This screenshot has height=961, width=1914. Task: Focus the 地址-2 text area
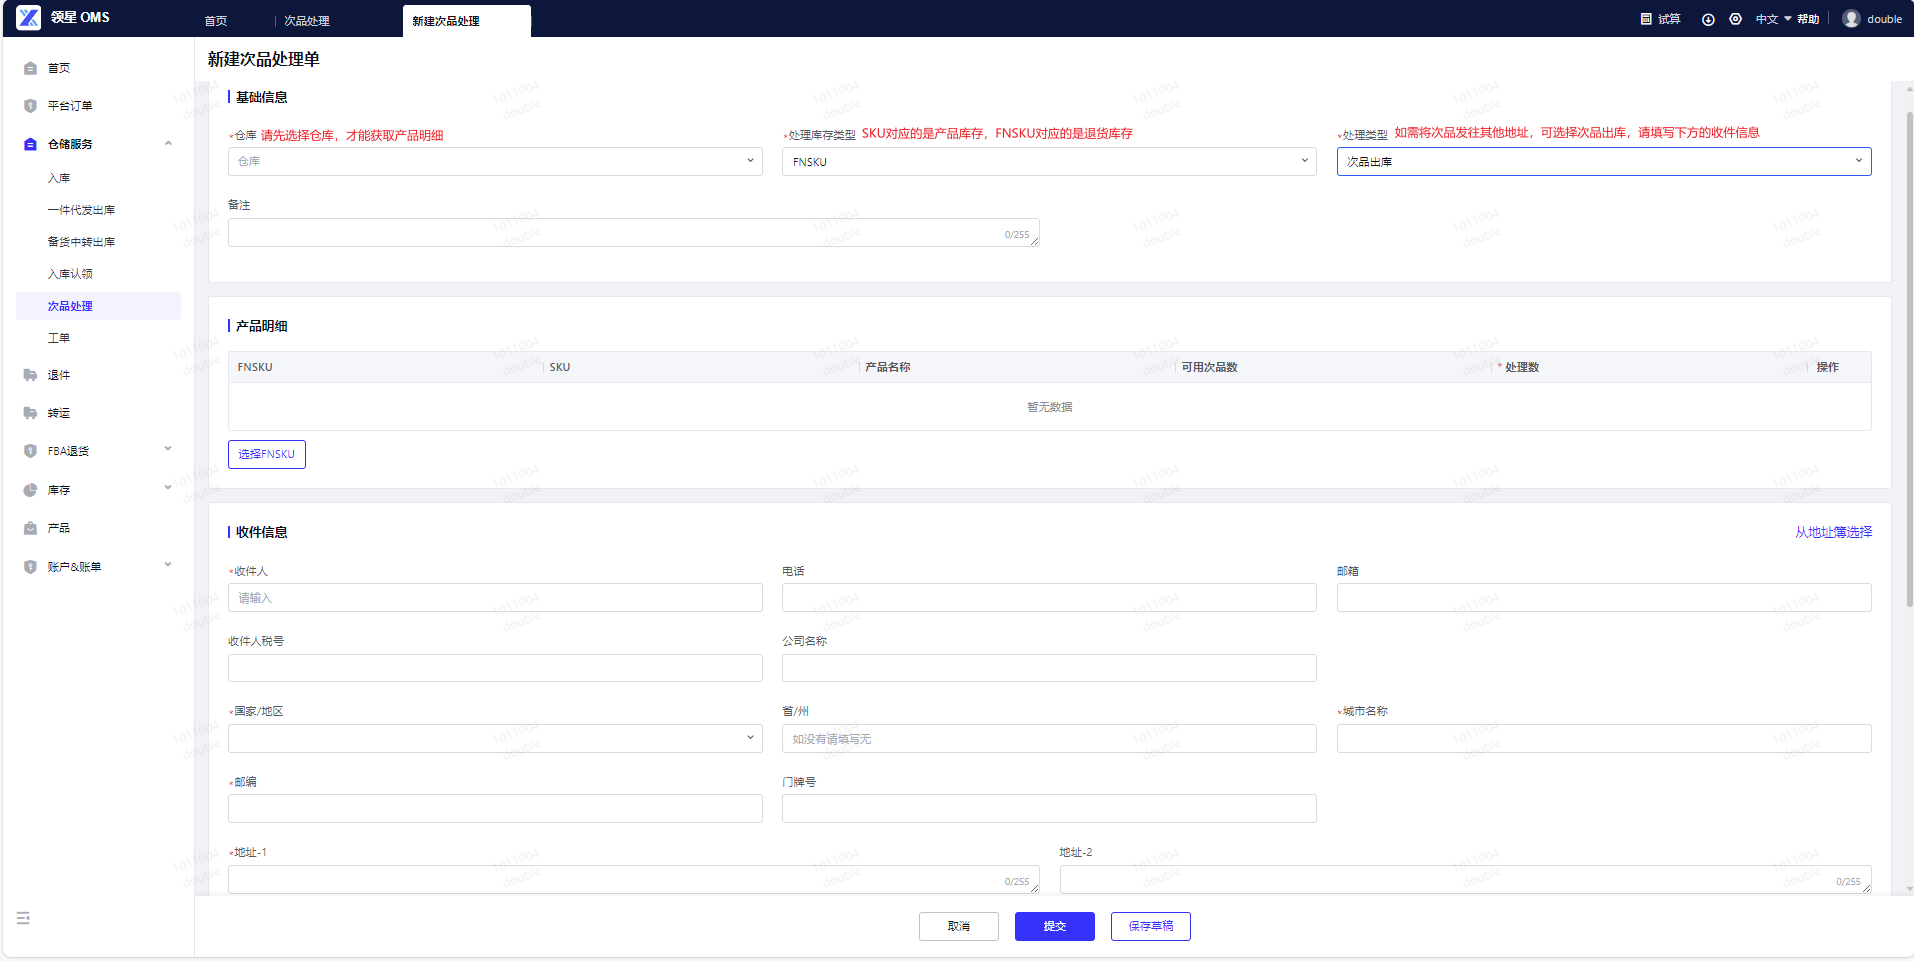point(1466,879)
